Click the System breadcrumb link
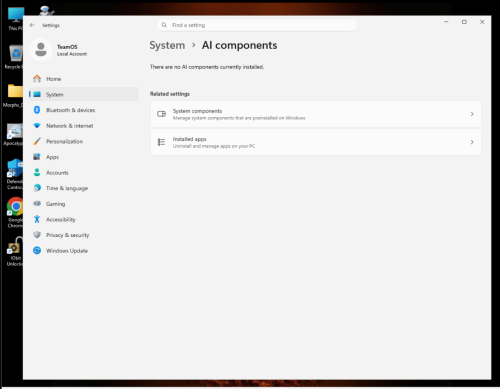 point(167,45)
